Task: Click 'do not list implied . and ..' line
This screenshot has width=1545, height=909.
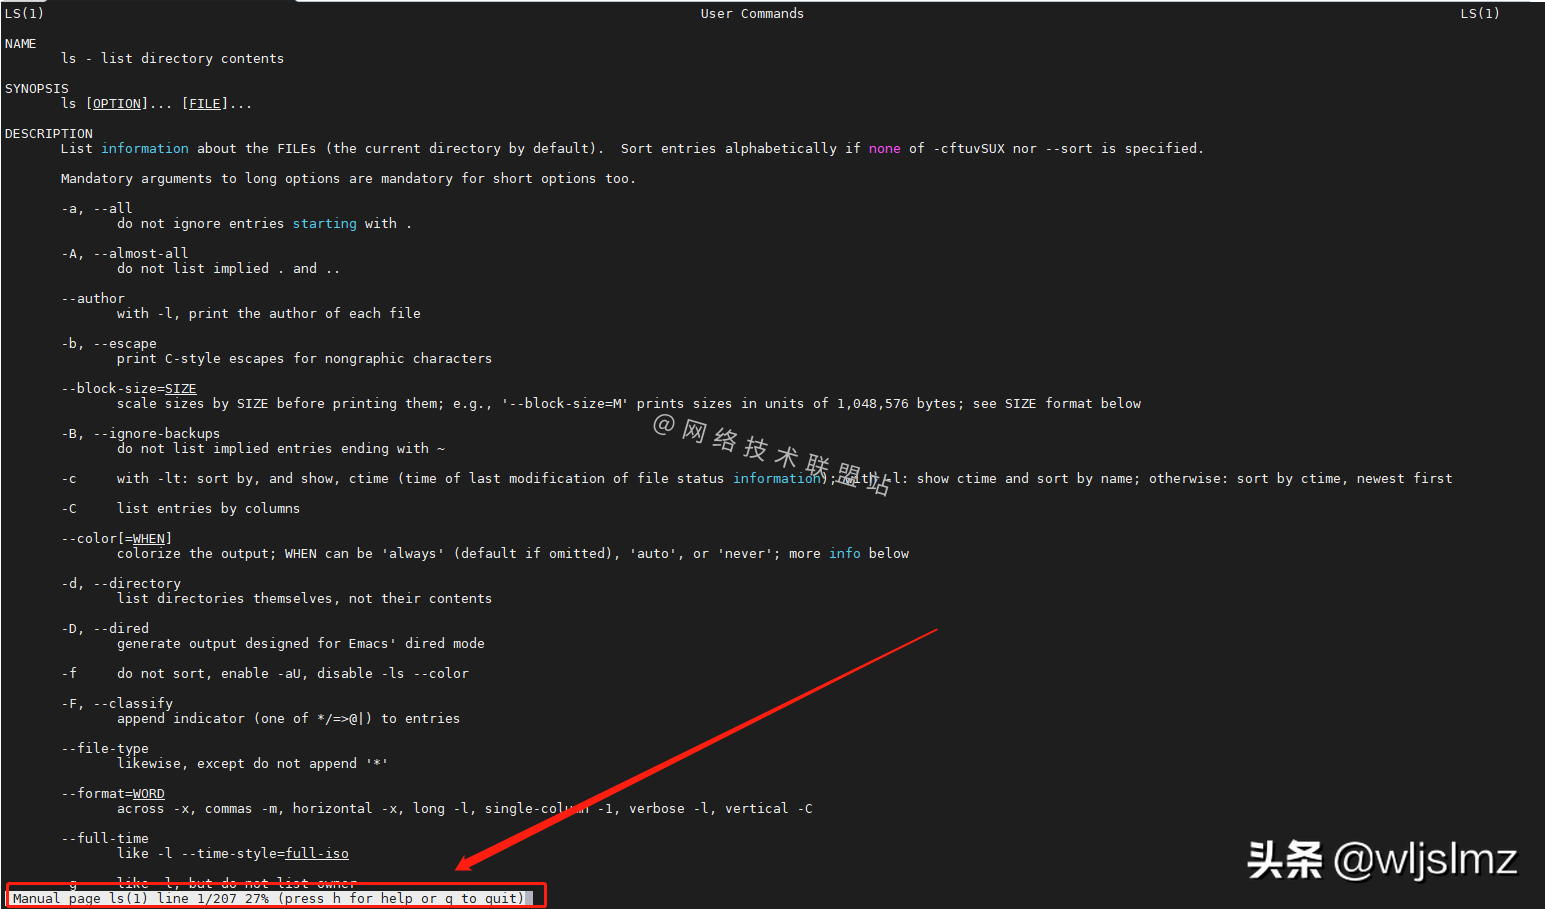Action: point(228,268)
